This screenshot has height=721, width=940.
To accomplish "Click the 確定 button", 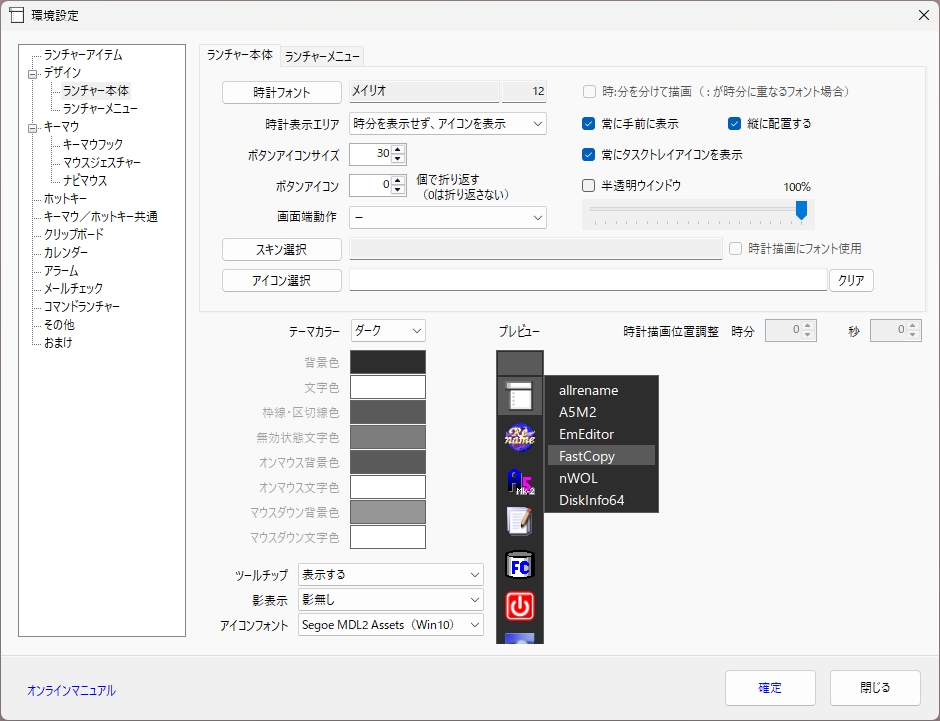I will tap(770, 687).
